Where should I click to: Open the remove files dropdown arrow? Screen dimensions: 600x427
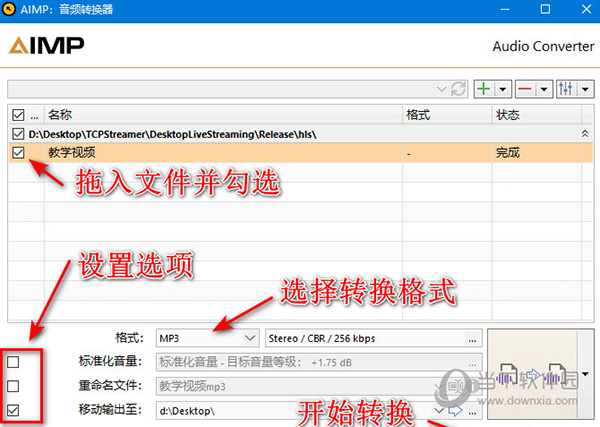tap(544, 90)
